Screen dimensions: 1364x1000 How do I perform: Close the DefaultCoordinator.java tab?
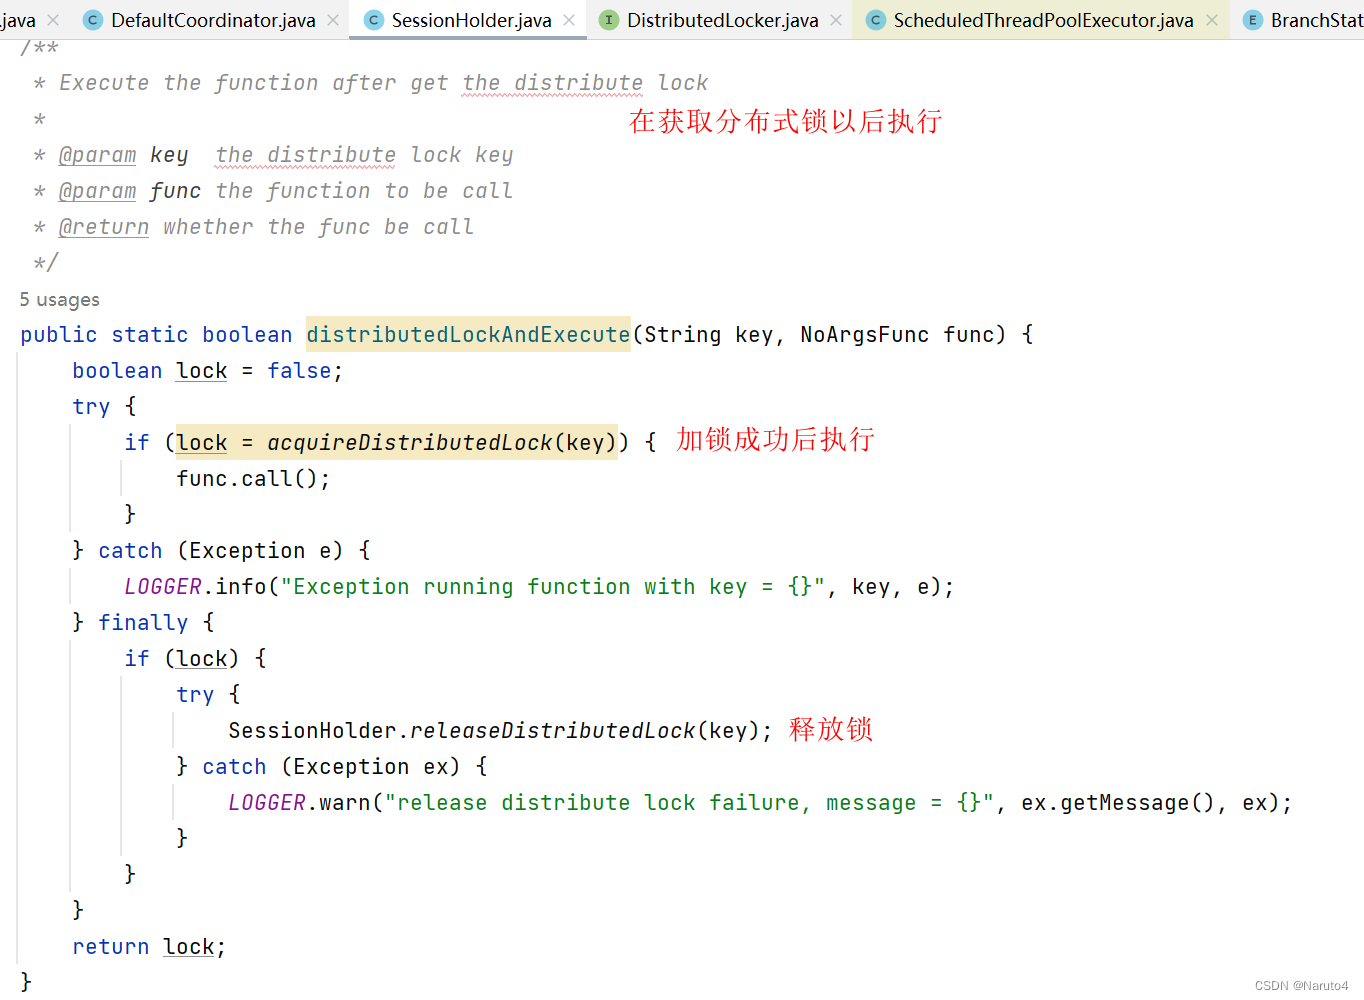pos(333,20)
